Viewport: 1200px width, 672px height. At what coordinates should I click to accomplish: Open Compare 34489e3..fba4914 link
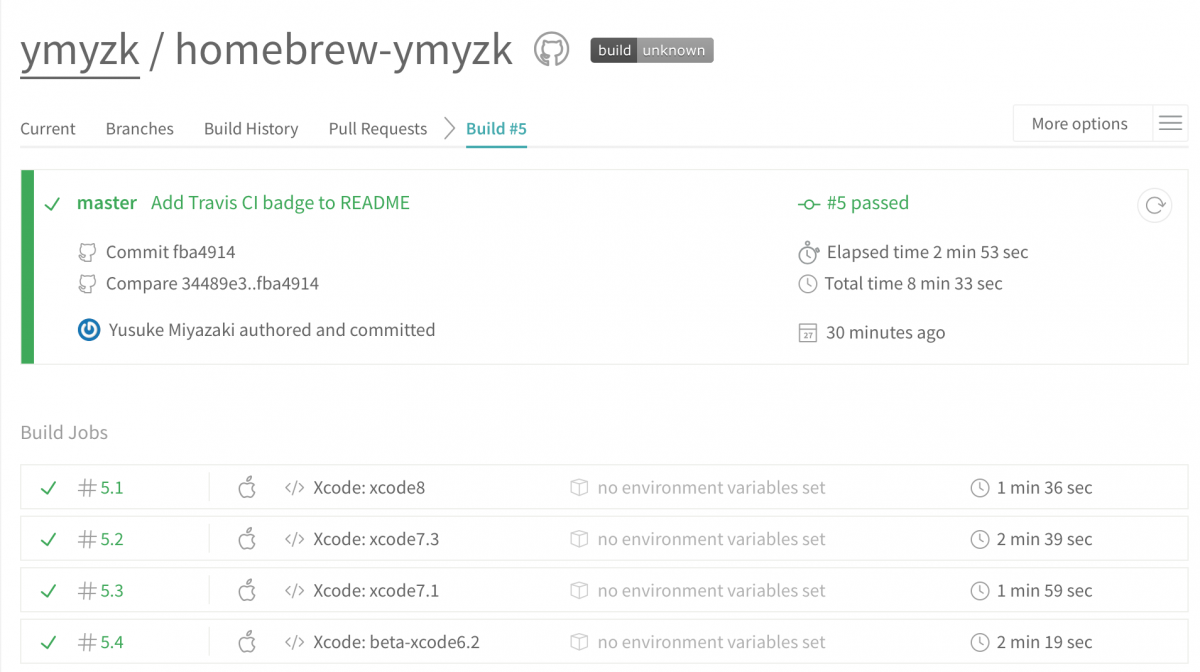click(212, 284)
